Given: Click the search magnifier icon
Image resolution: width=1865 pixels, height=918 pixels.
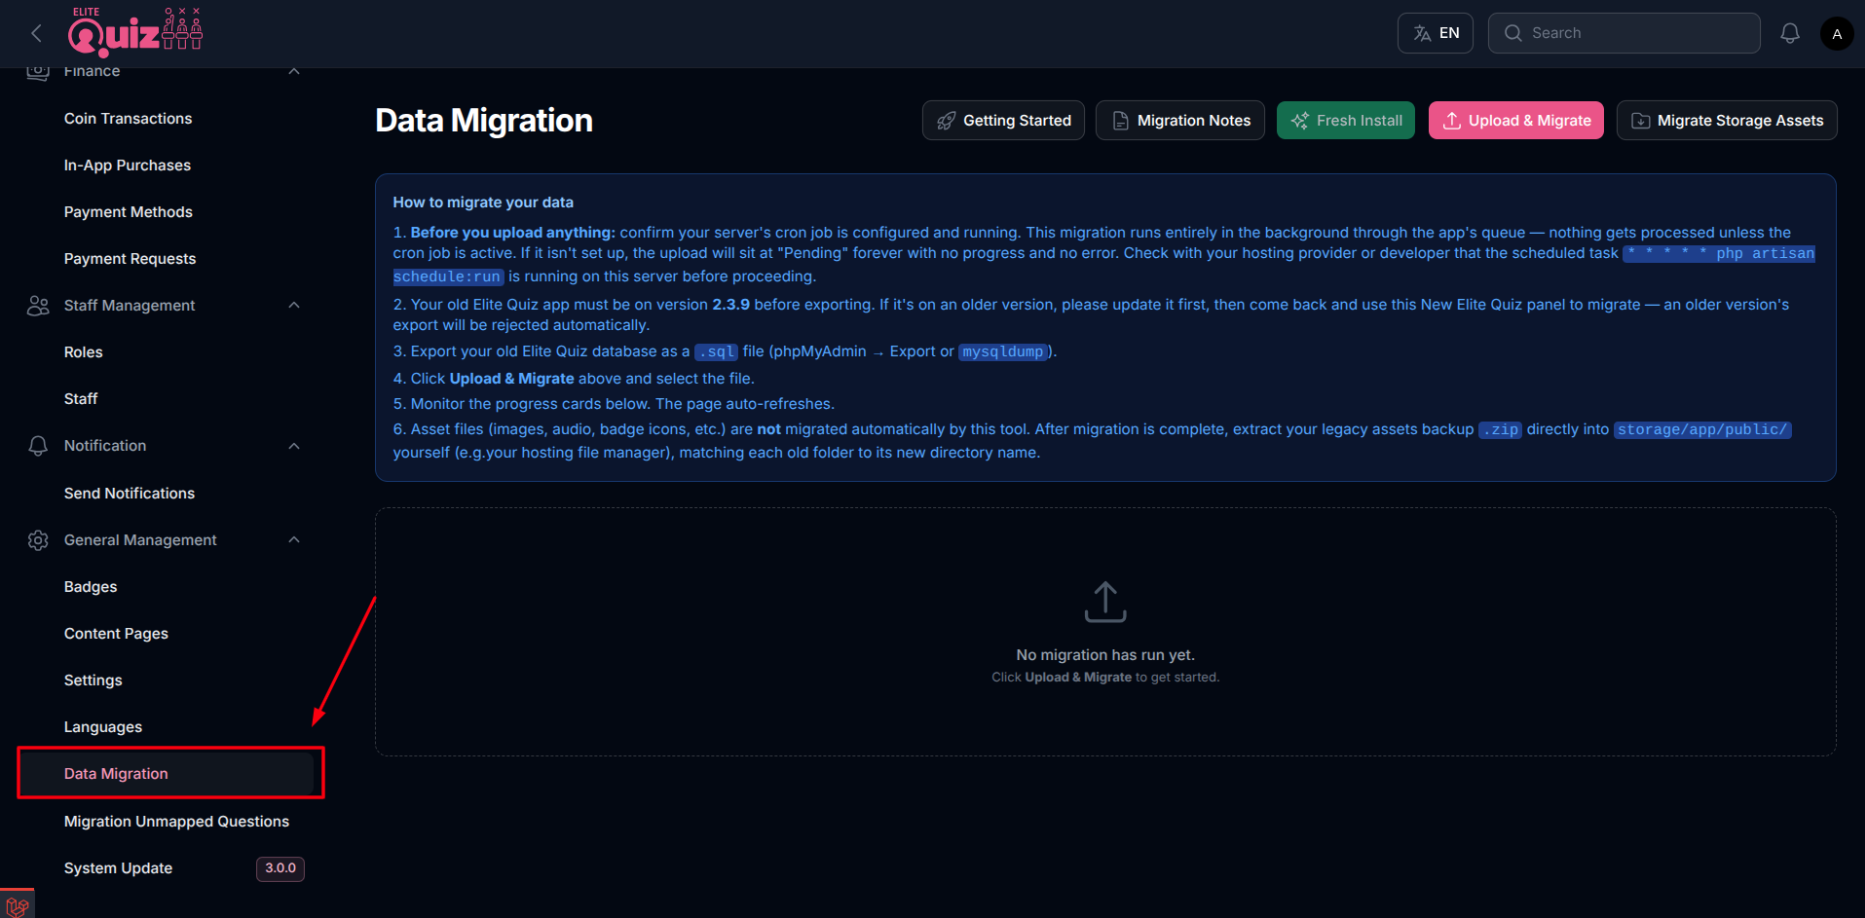Looking at the screenshot, I should (1513, 33).
